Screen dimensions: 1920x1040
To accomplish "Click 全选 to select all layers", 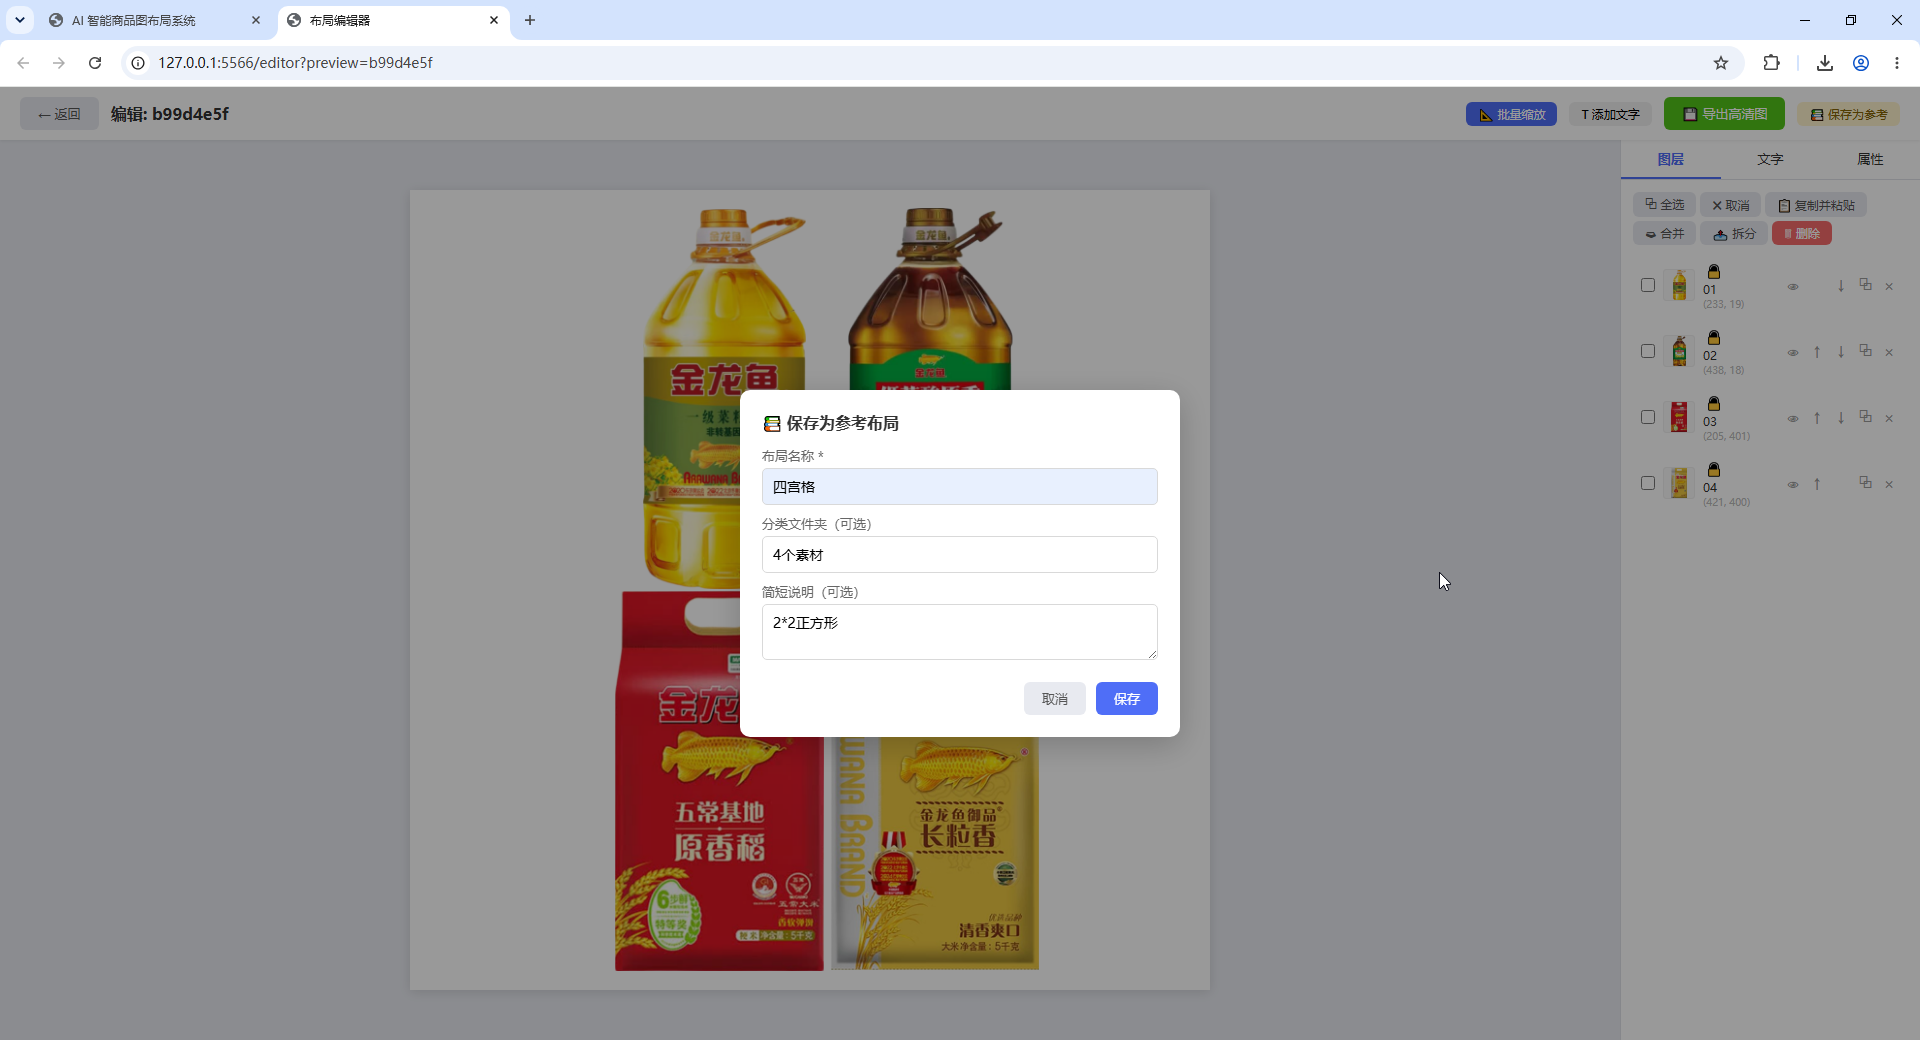I will pyautogui.click(x=1664, y=205).
